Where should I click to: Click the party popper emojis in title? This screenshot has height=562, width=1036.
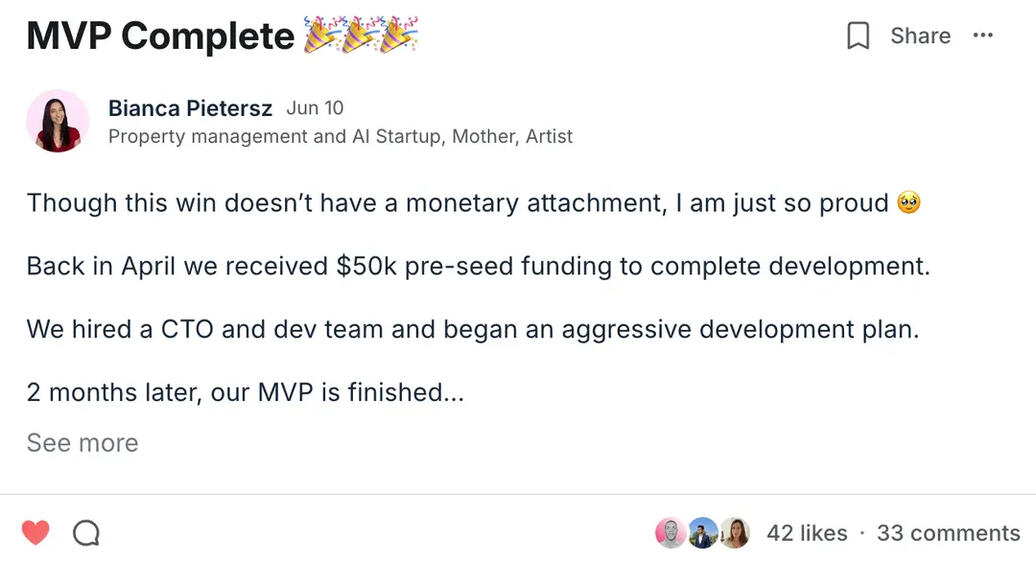[361, 35]
